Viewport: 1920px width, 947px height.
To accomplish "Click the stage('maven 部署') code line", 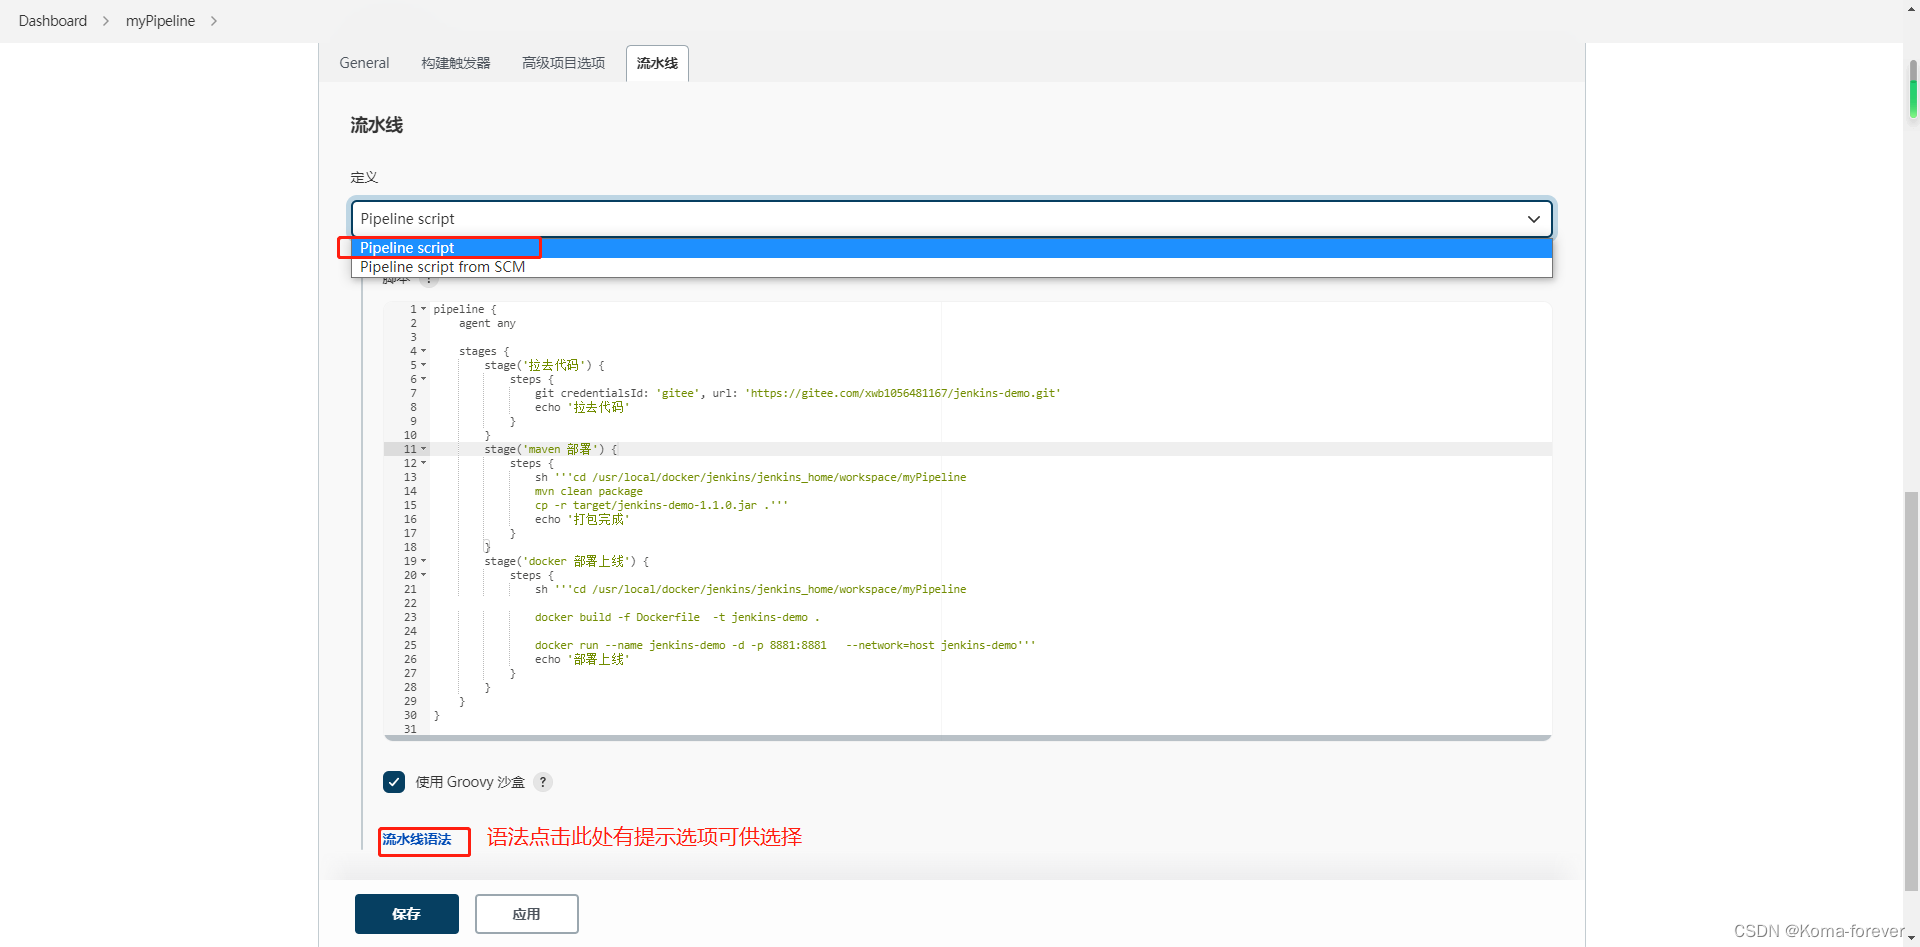I will tap(551, 449).
